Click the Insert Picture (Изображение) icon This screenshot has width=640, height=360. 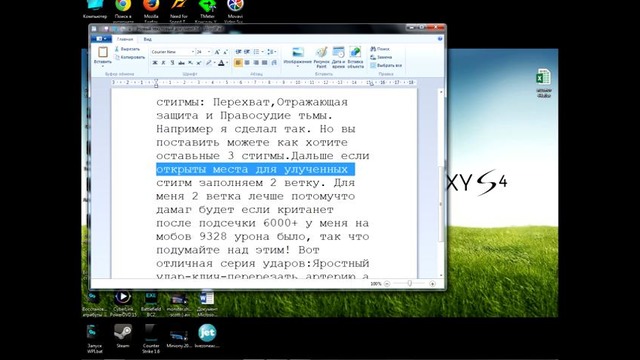(x=298, y=52)
